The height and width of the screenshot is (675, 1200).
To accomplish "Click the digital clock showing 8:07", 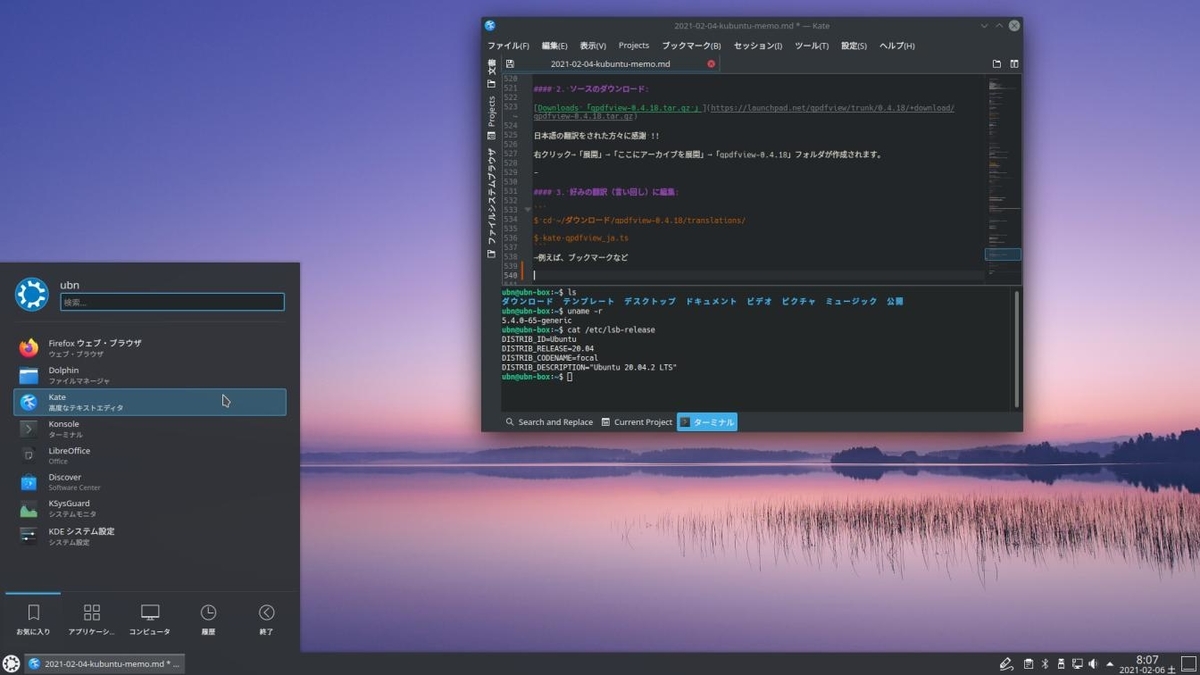I will click(x=1147, y=664).
